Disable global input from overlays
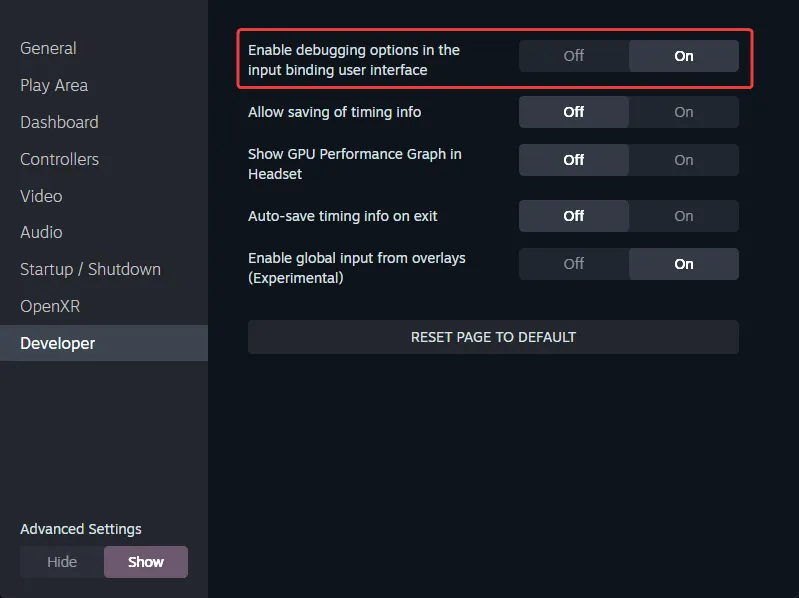Viewport: 799px width, 598px height. click(x=574, y=264)
